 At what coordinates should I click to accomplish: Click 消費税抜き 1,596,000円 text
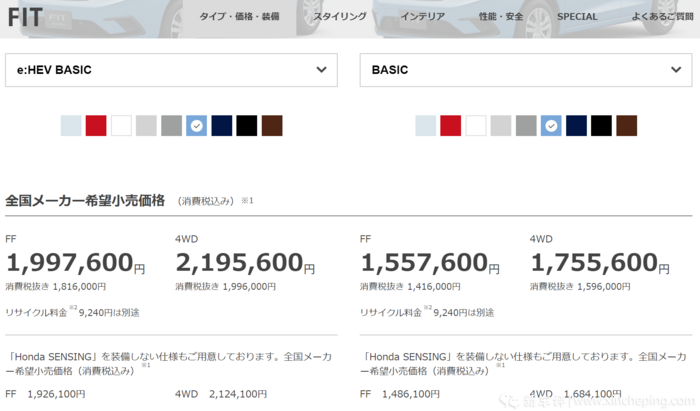[580, 286]
